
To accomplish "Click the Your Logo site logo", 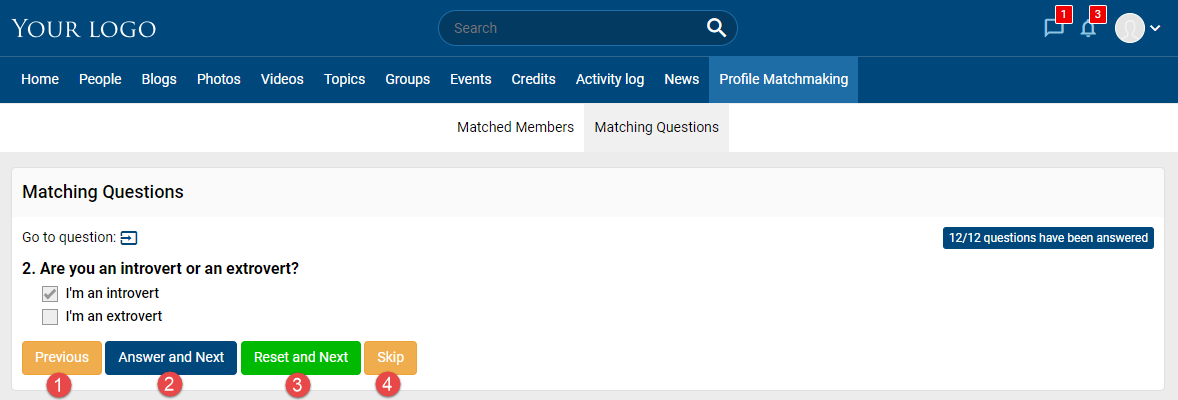I will pos(84,29).
